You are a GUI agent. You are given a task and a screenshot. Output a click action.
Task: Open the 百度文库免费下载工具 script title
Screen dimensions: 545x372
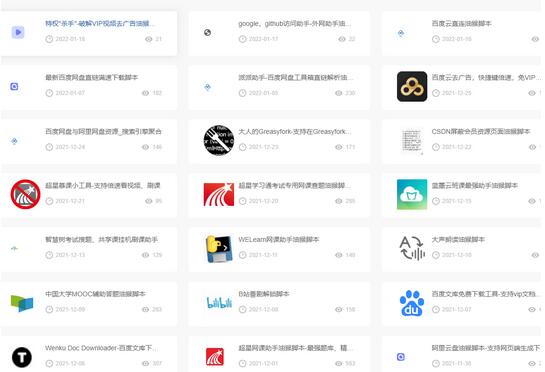point(486,294)
